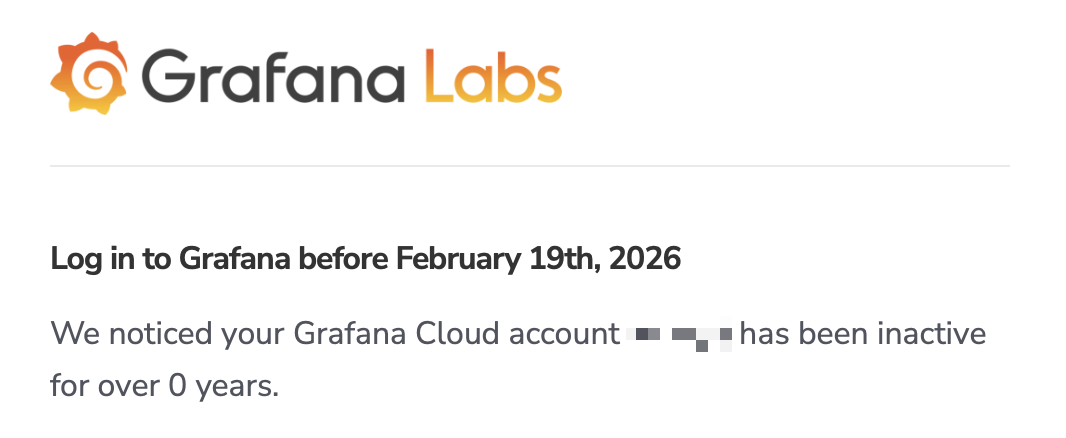Viewport: 1066px width, 438px height.
Task: Click the horizontal divider line below logo
Action: tap(529, 165)
